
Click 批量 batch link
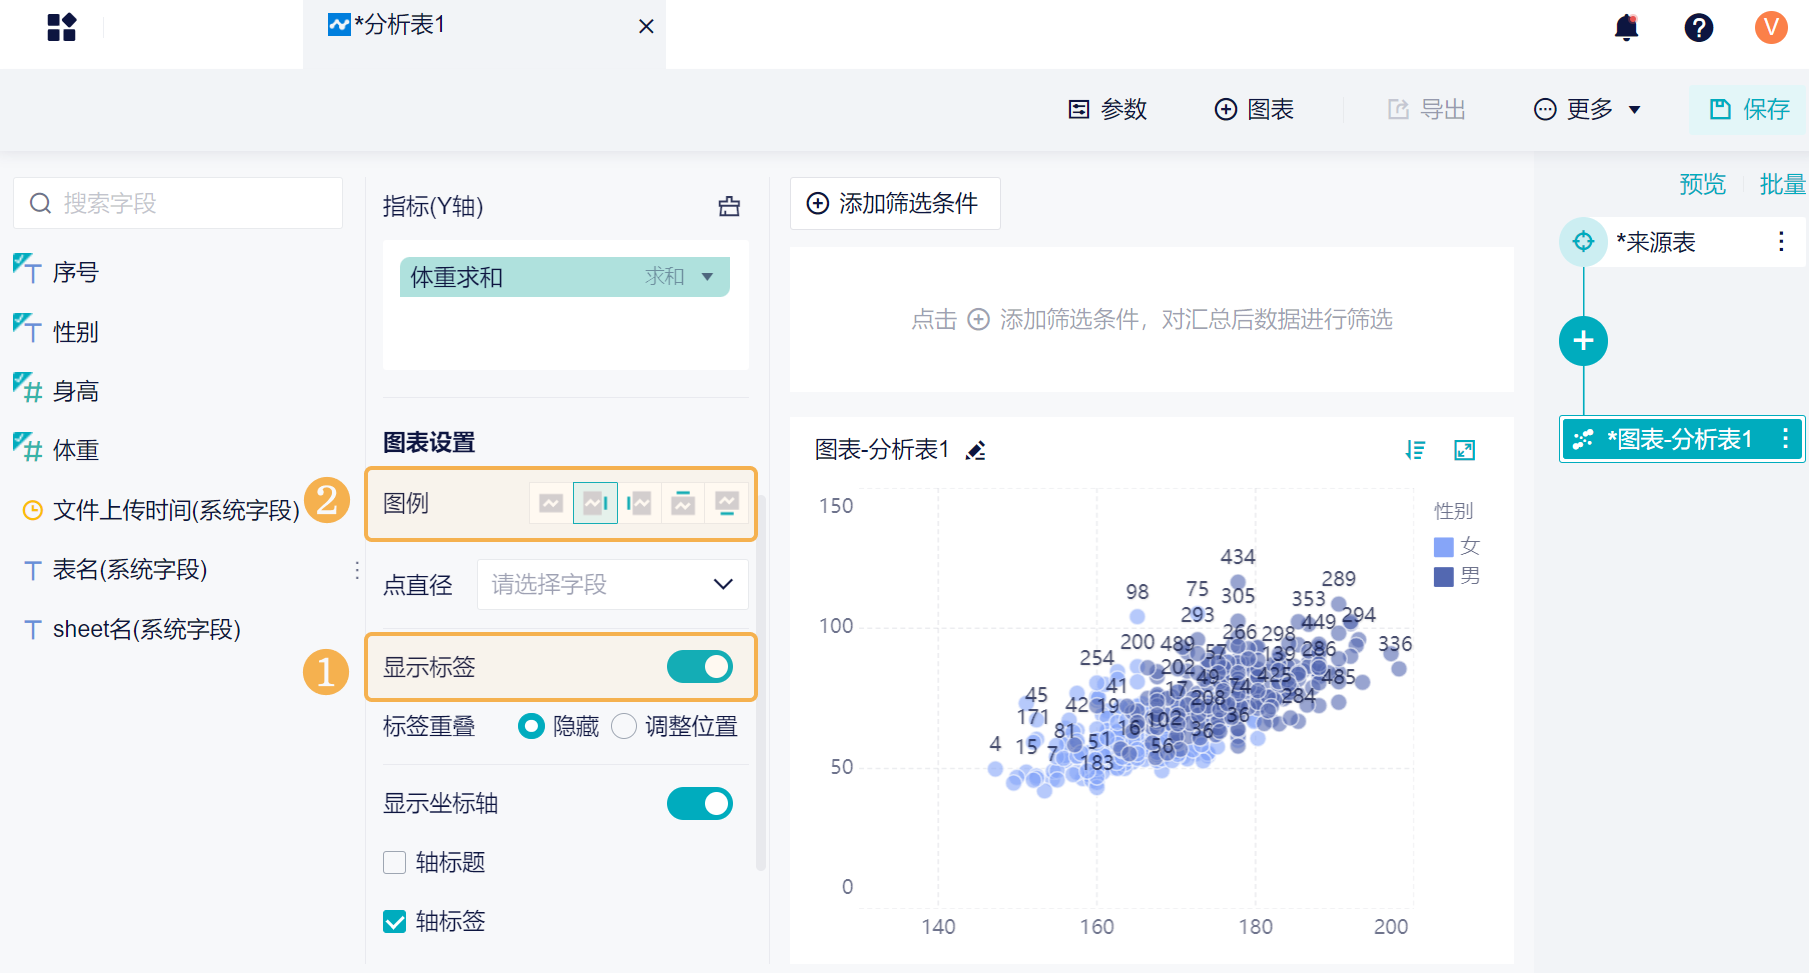(1783, 184)
